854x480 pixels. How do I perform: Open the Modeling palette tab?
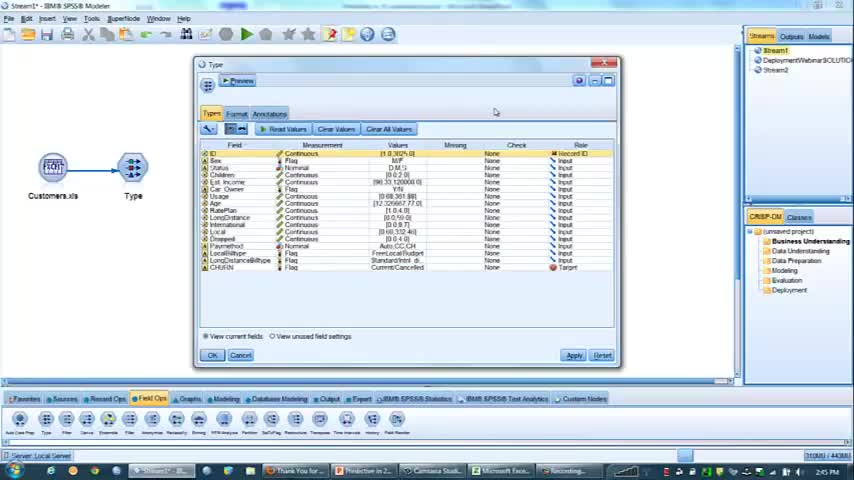(x=225, y=399)
